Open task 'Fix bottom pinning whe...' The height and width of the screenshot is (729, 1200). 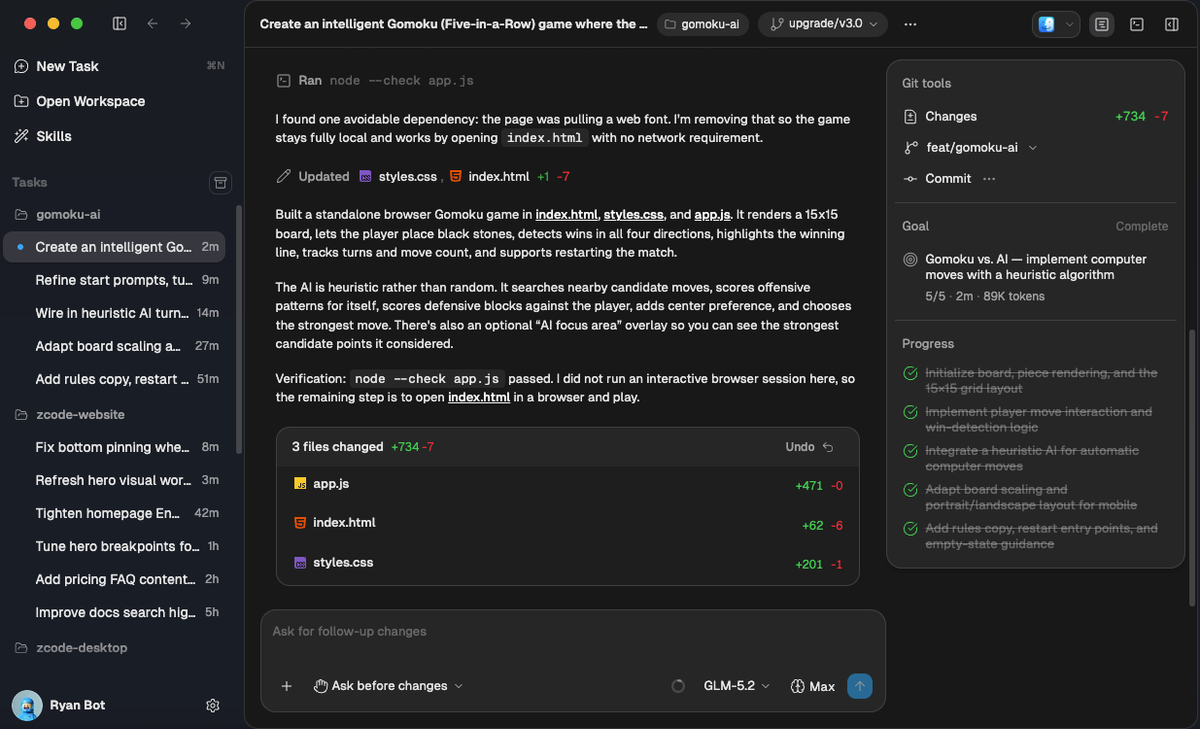point(115,447)
